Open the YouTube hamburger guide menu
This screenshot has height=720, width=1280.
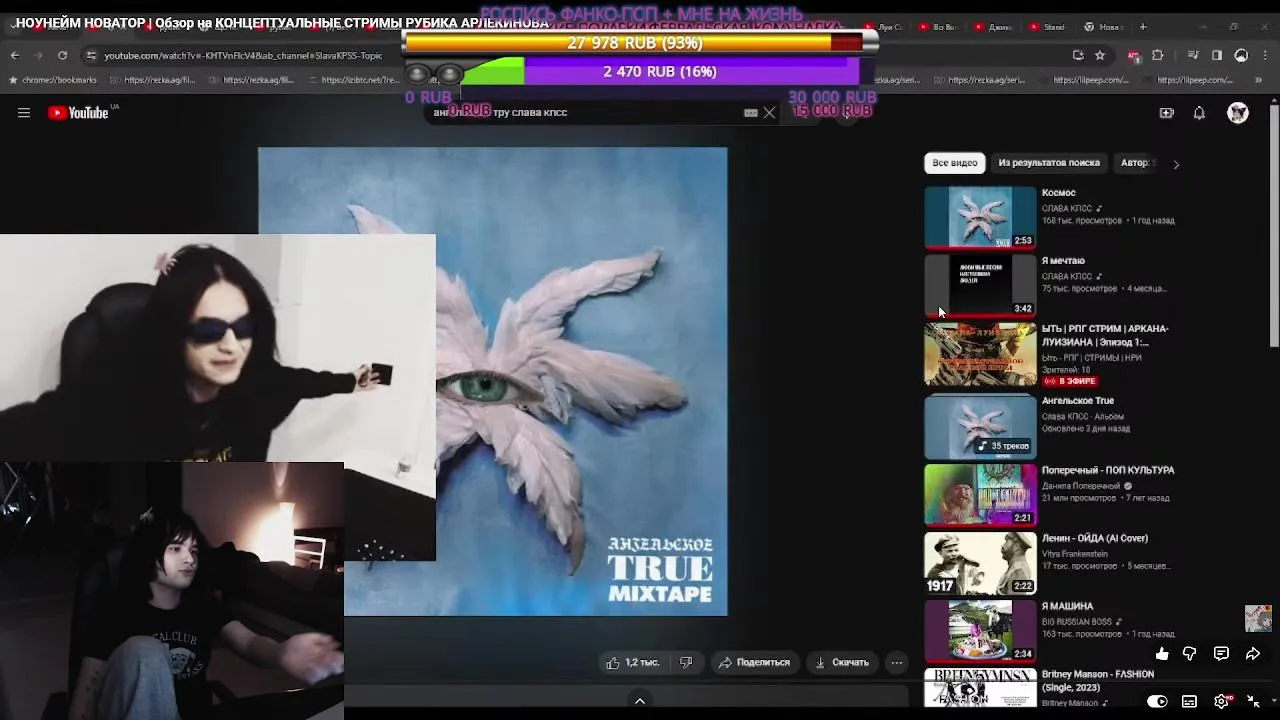(x=24, y=113)
